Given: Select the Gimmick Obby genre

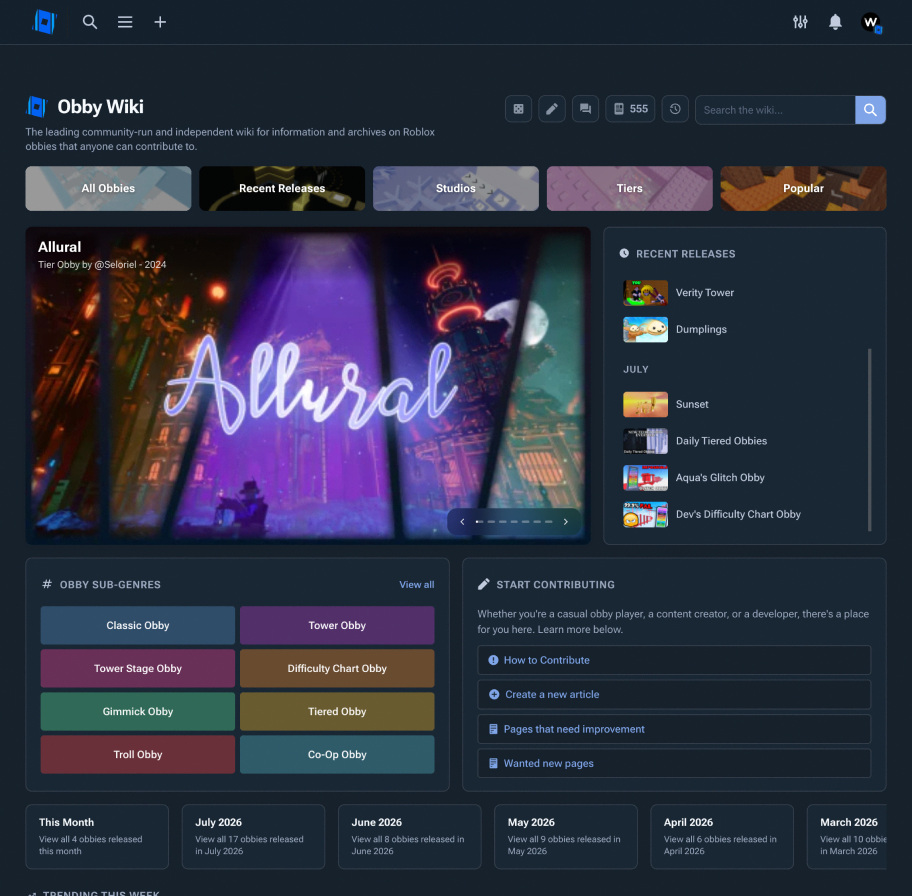Looking at the screenshot, I should tap(138, 712).
